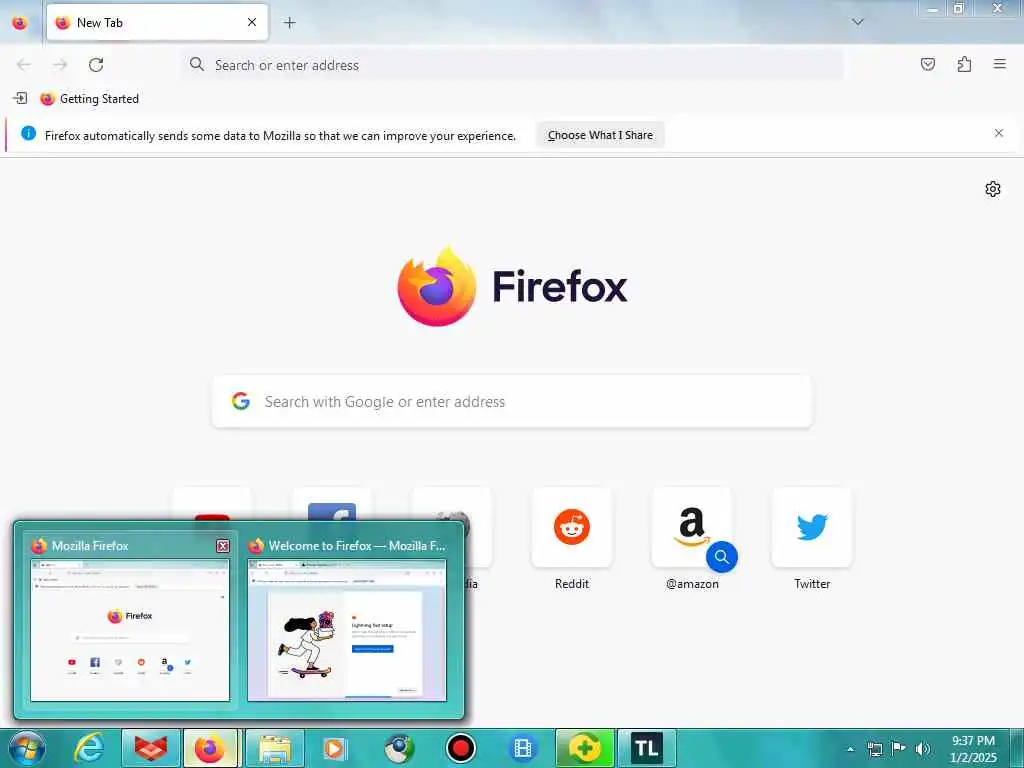Viewport: 1024px width, 768px height.
Task: Go forward one page arrow
Action: tap(60, 65)
